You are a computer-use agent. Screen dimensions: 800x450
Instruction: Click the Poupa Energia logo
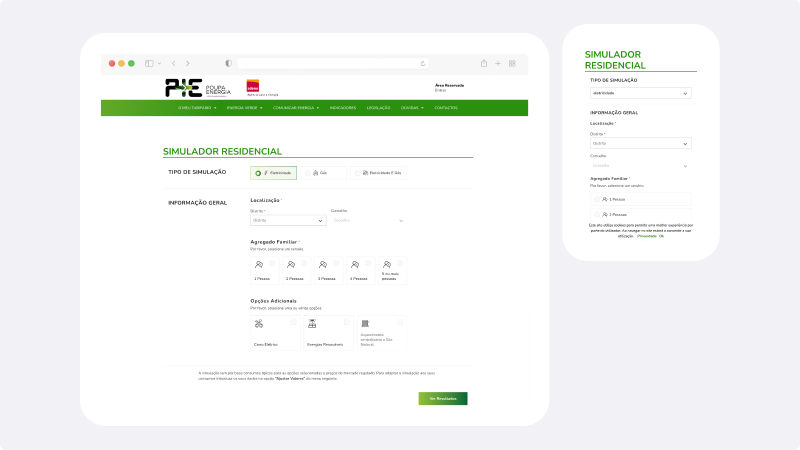(x=183, y=87)
